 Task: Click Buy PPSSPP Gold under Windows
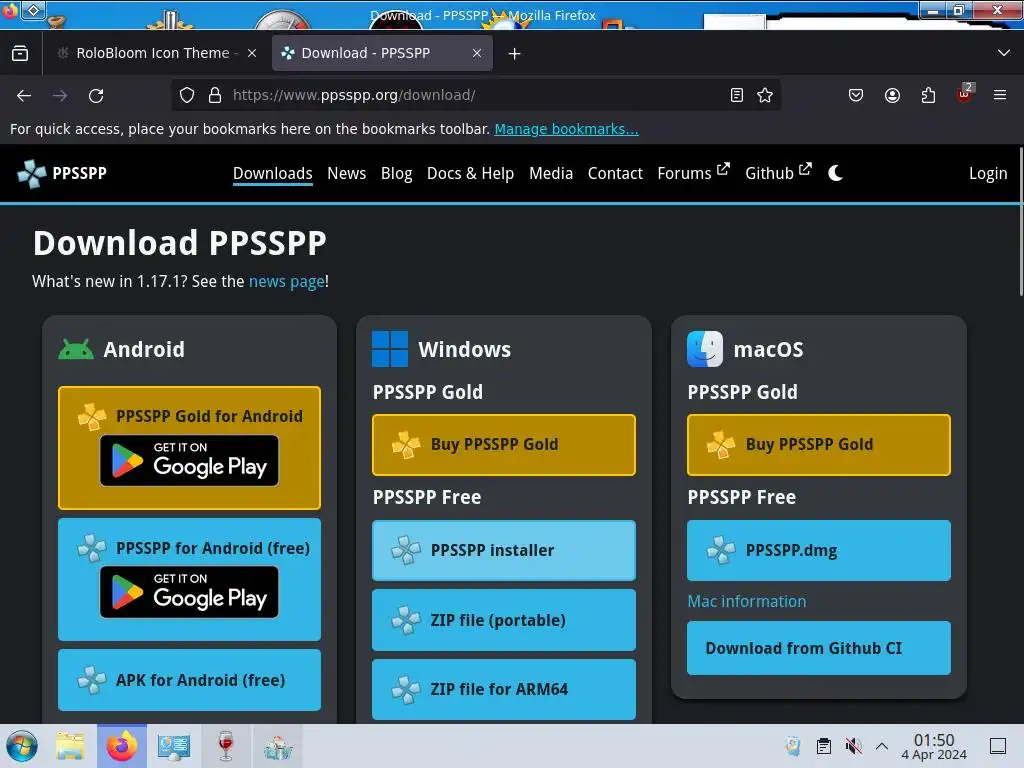pyautogui.click(x=504, y=445)
